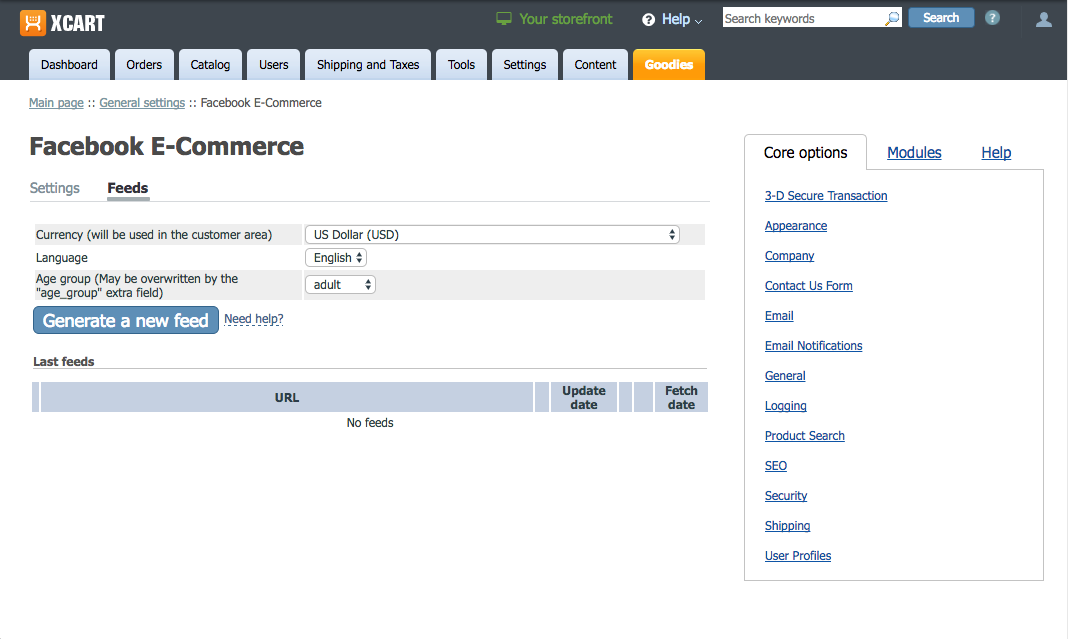Expand the Help menu chevron
Image resolution: width=1068 pixels, height=639 pixels.
698,21
